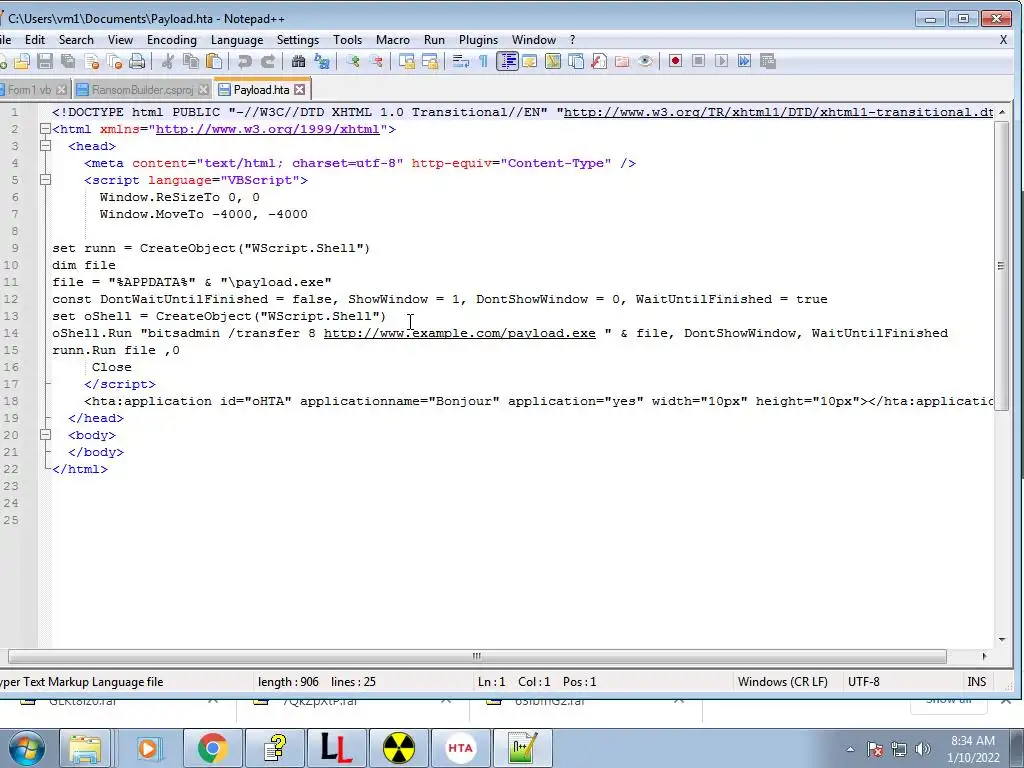The height and width of the screenshot is (768, 1024).
Task: Click the Print toolbar icon
Action: (x=137, y=61)
